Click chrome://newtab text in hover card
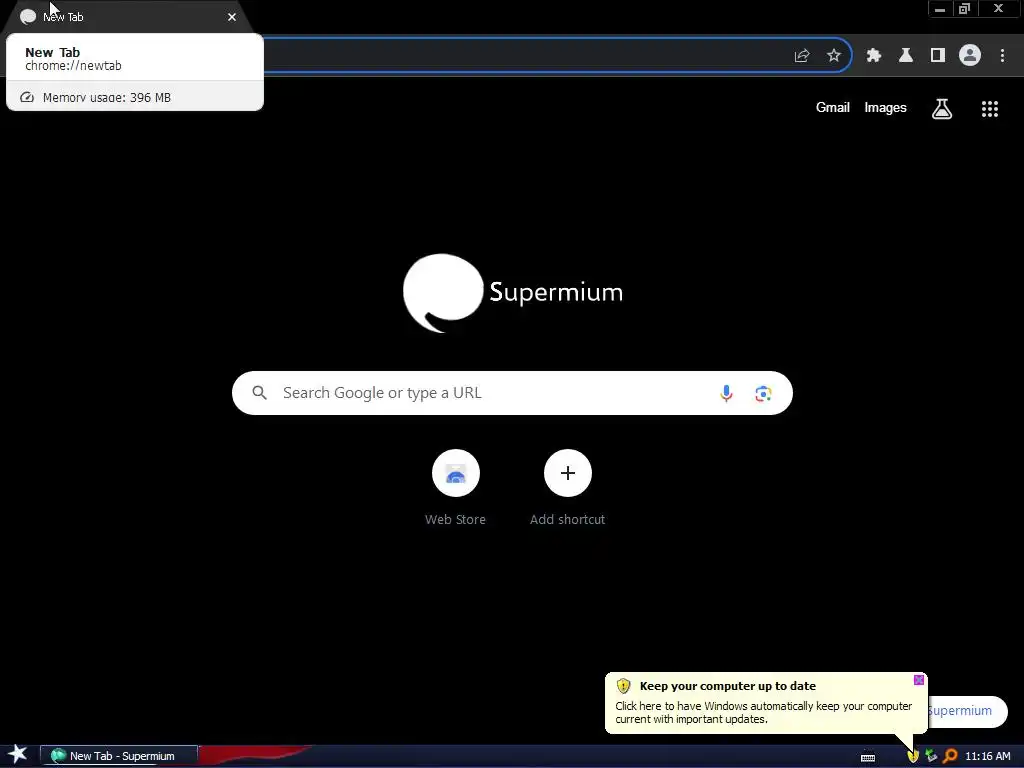1024x768 pixels. (x=73, y=66)
